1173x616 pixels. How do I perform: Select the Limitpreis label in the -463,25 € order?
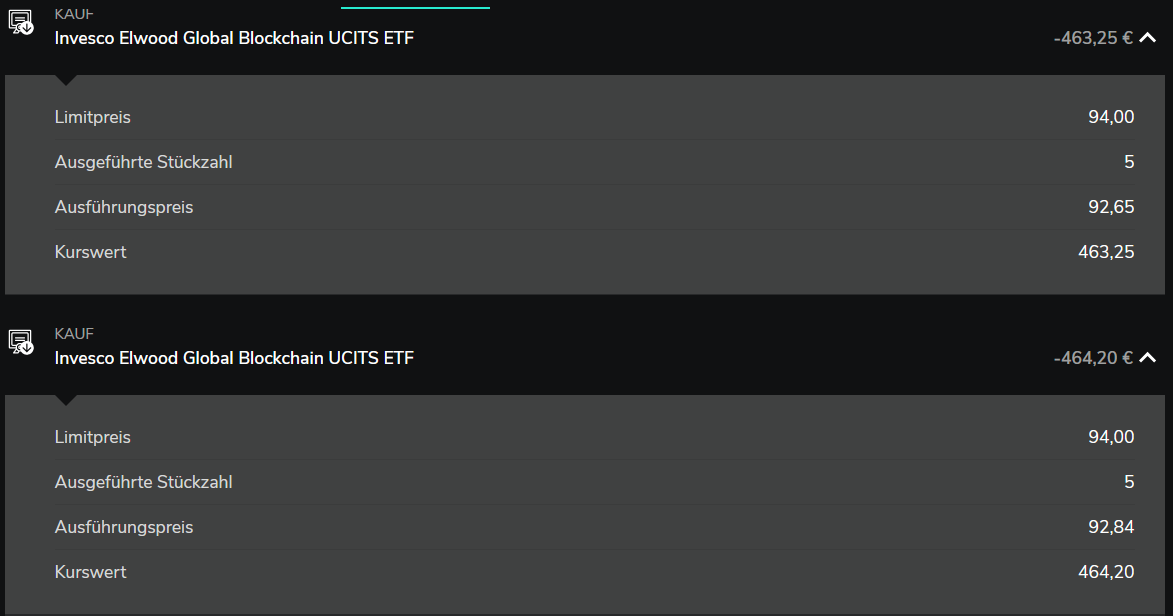click(x=93, y=117)
